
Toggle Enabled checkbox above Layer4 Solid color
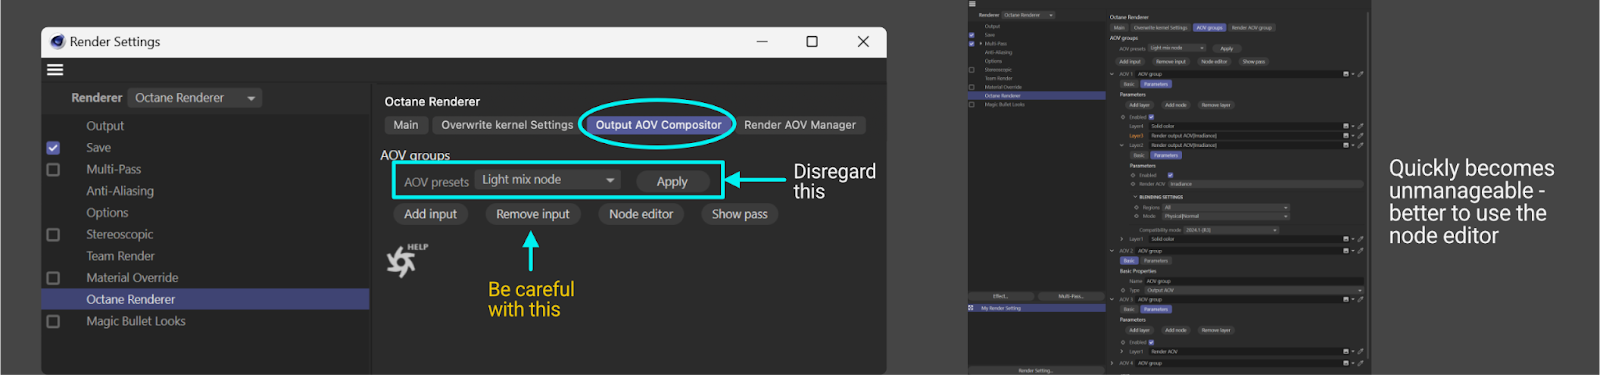click(1151, 117)
